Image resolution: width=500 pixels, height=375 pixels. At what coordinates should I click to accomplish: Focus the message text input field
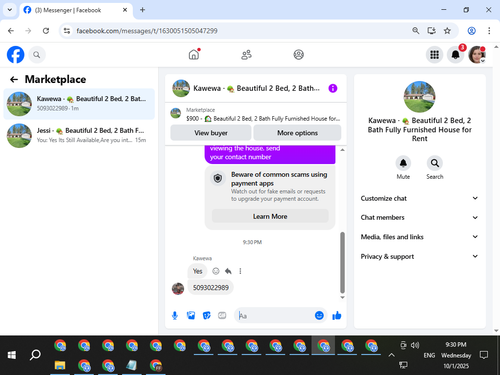[x=275, y=315]
